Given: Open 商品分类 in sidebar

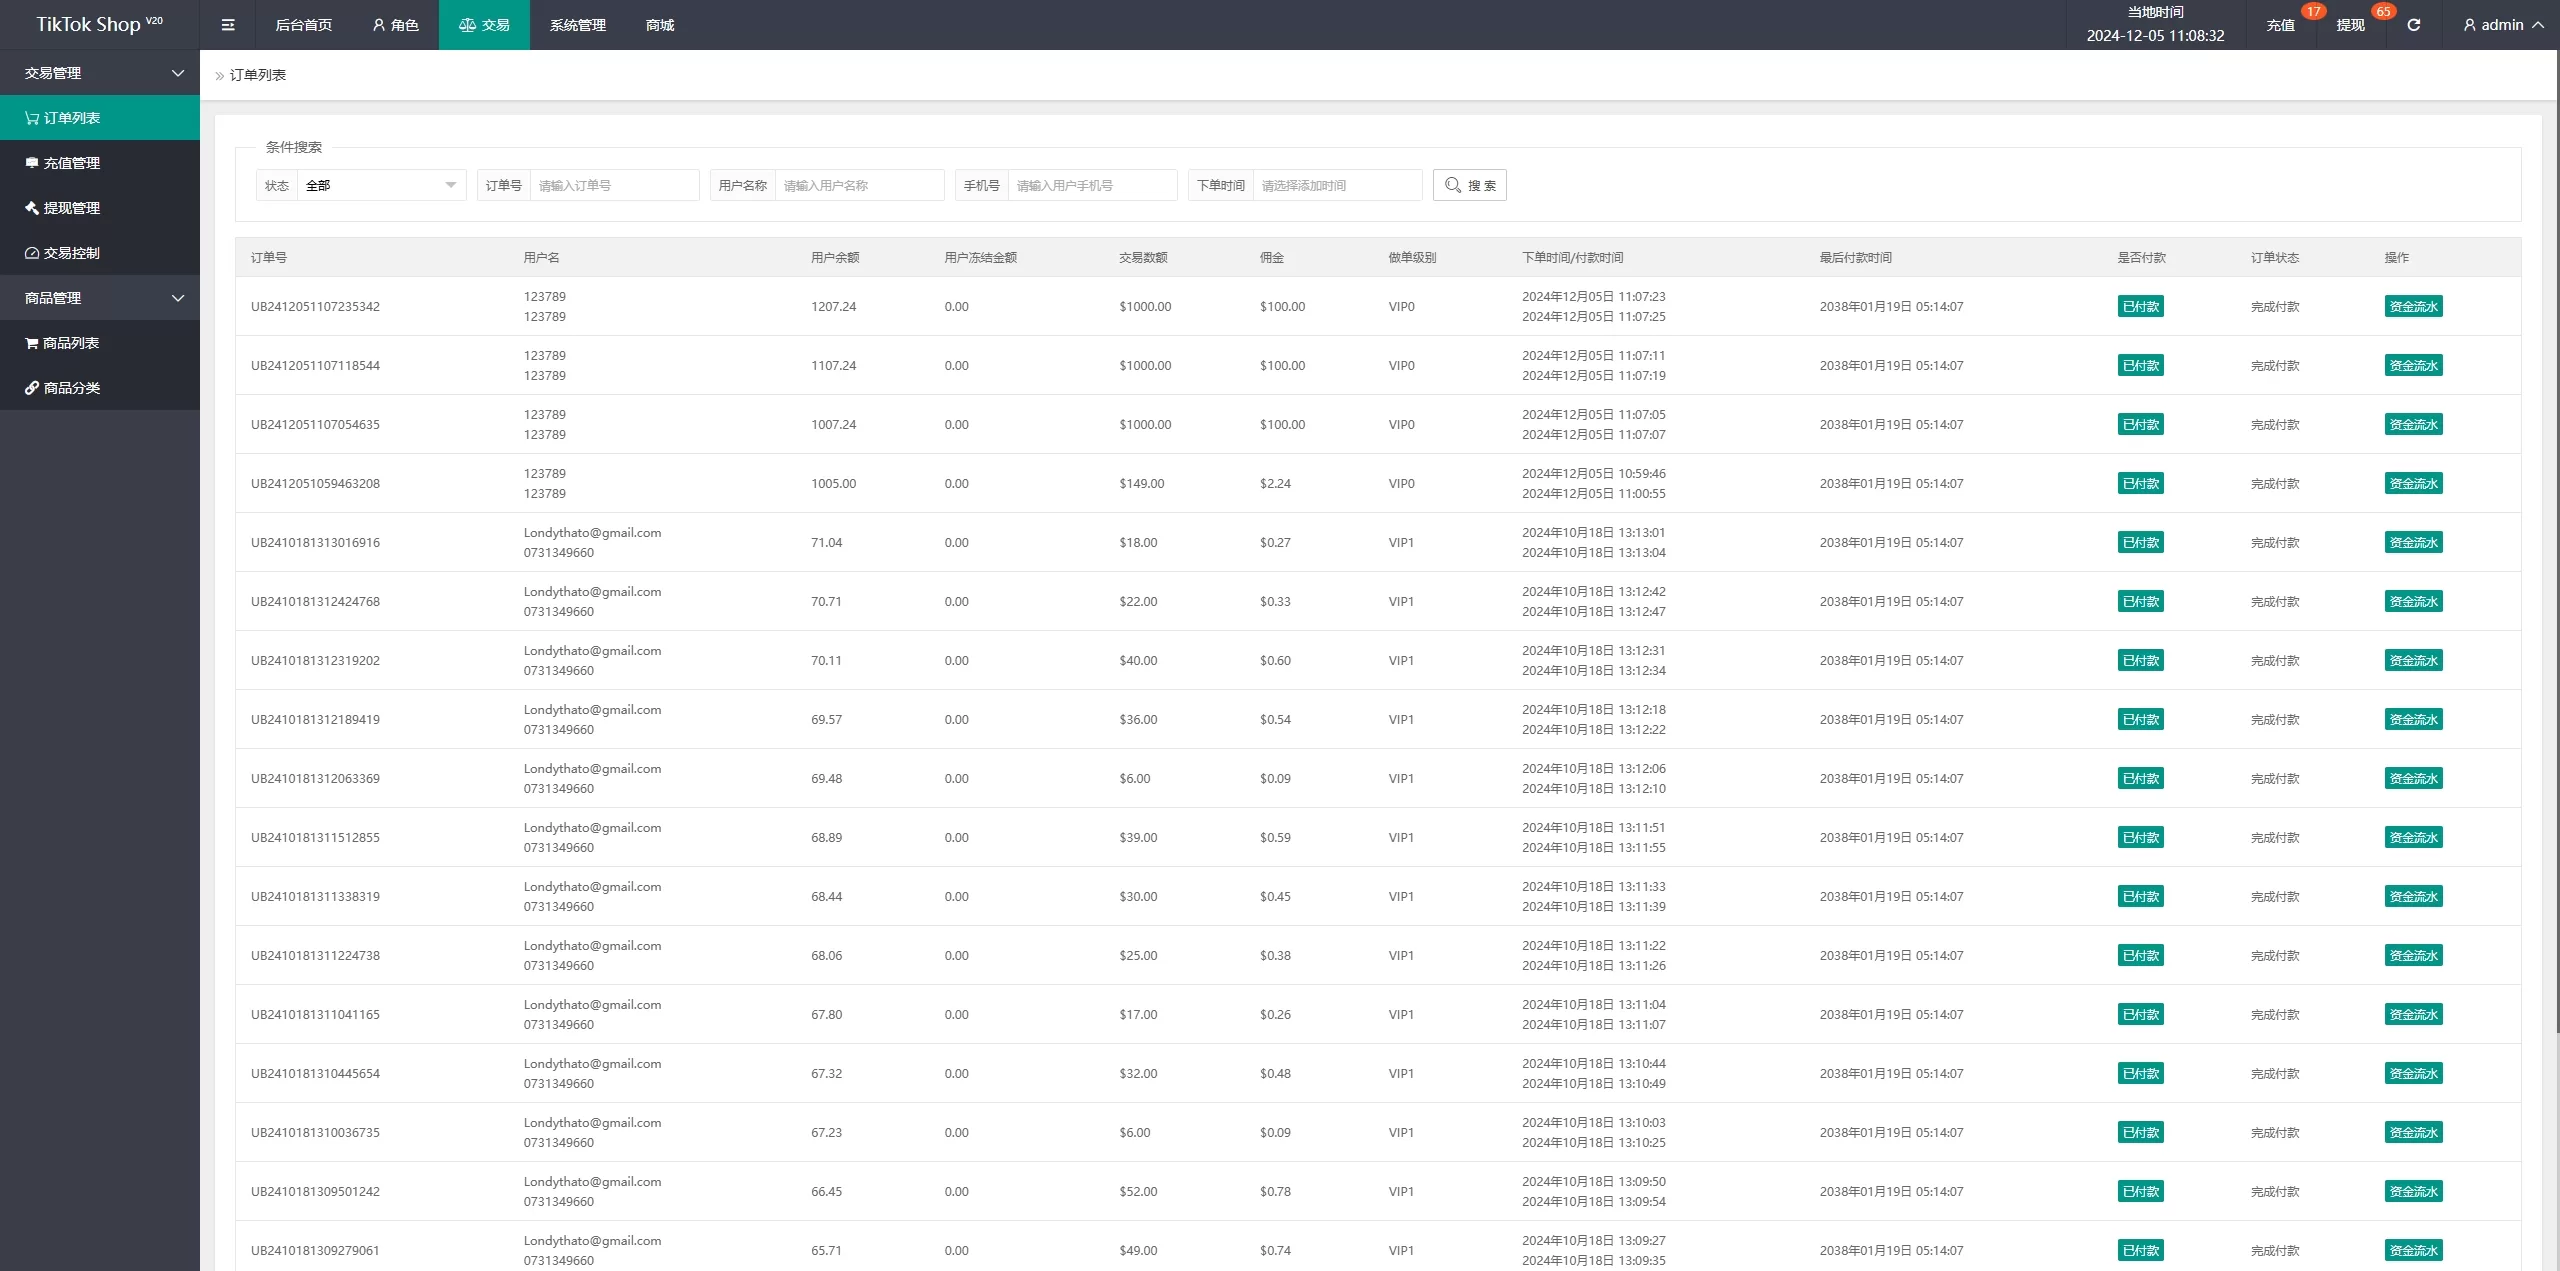Looking at the screenshot, I should click(x=72, y=388).
